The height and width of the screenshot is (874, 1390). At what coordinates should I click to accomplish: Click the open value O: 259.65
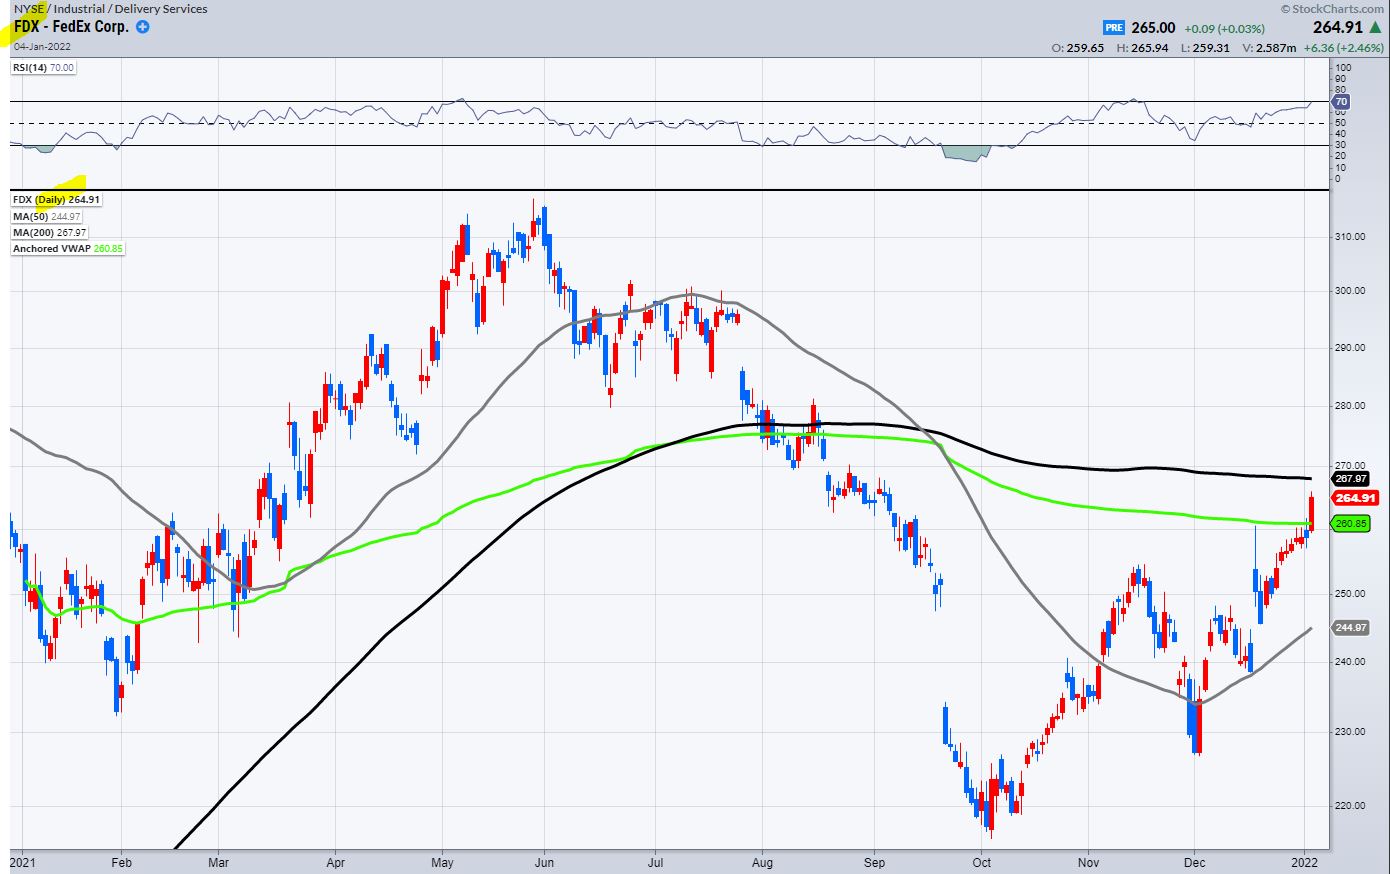[x=1078, y=48]
